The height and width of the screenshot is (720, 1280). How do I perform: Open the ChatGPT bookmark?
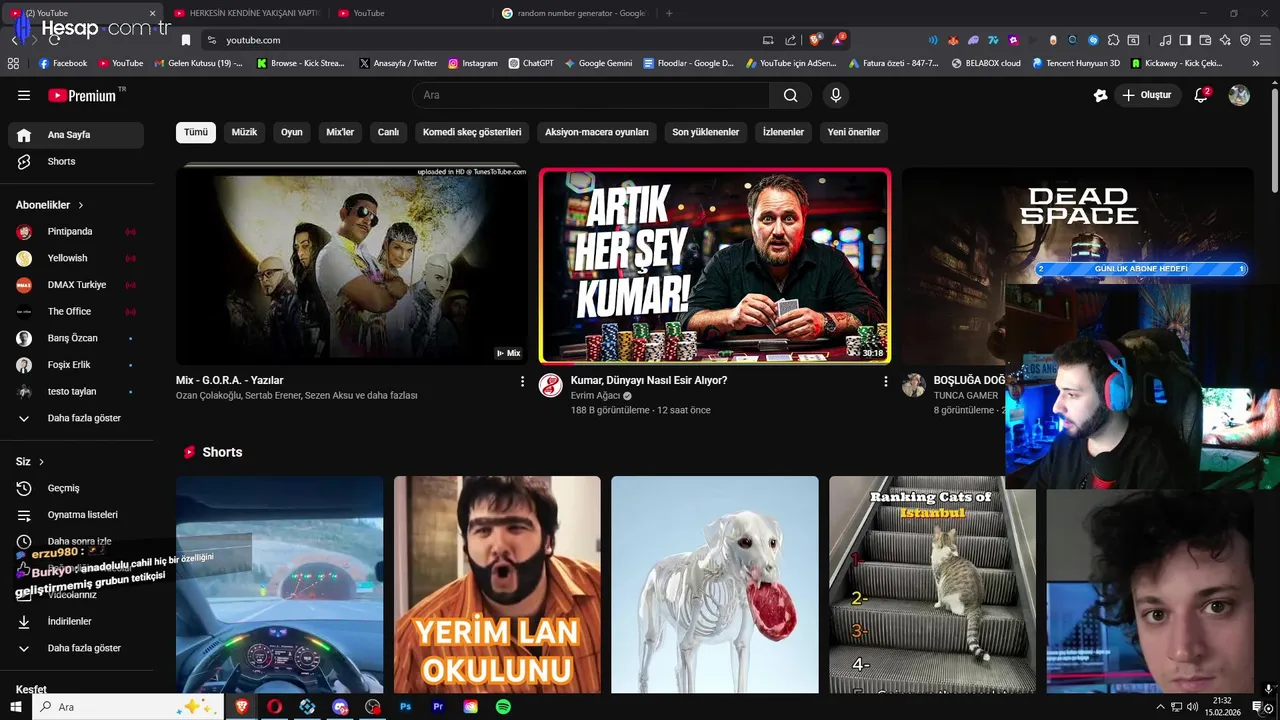(x=530, y=63)
